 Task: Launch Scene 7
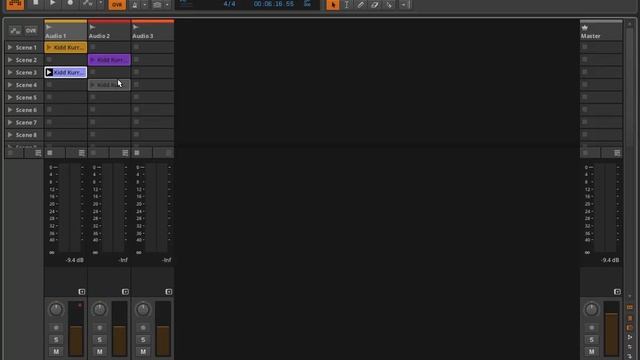tap(10, 122)
